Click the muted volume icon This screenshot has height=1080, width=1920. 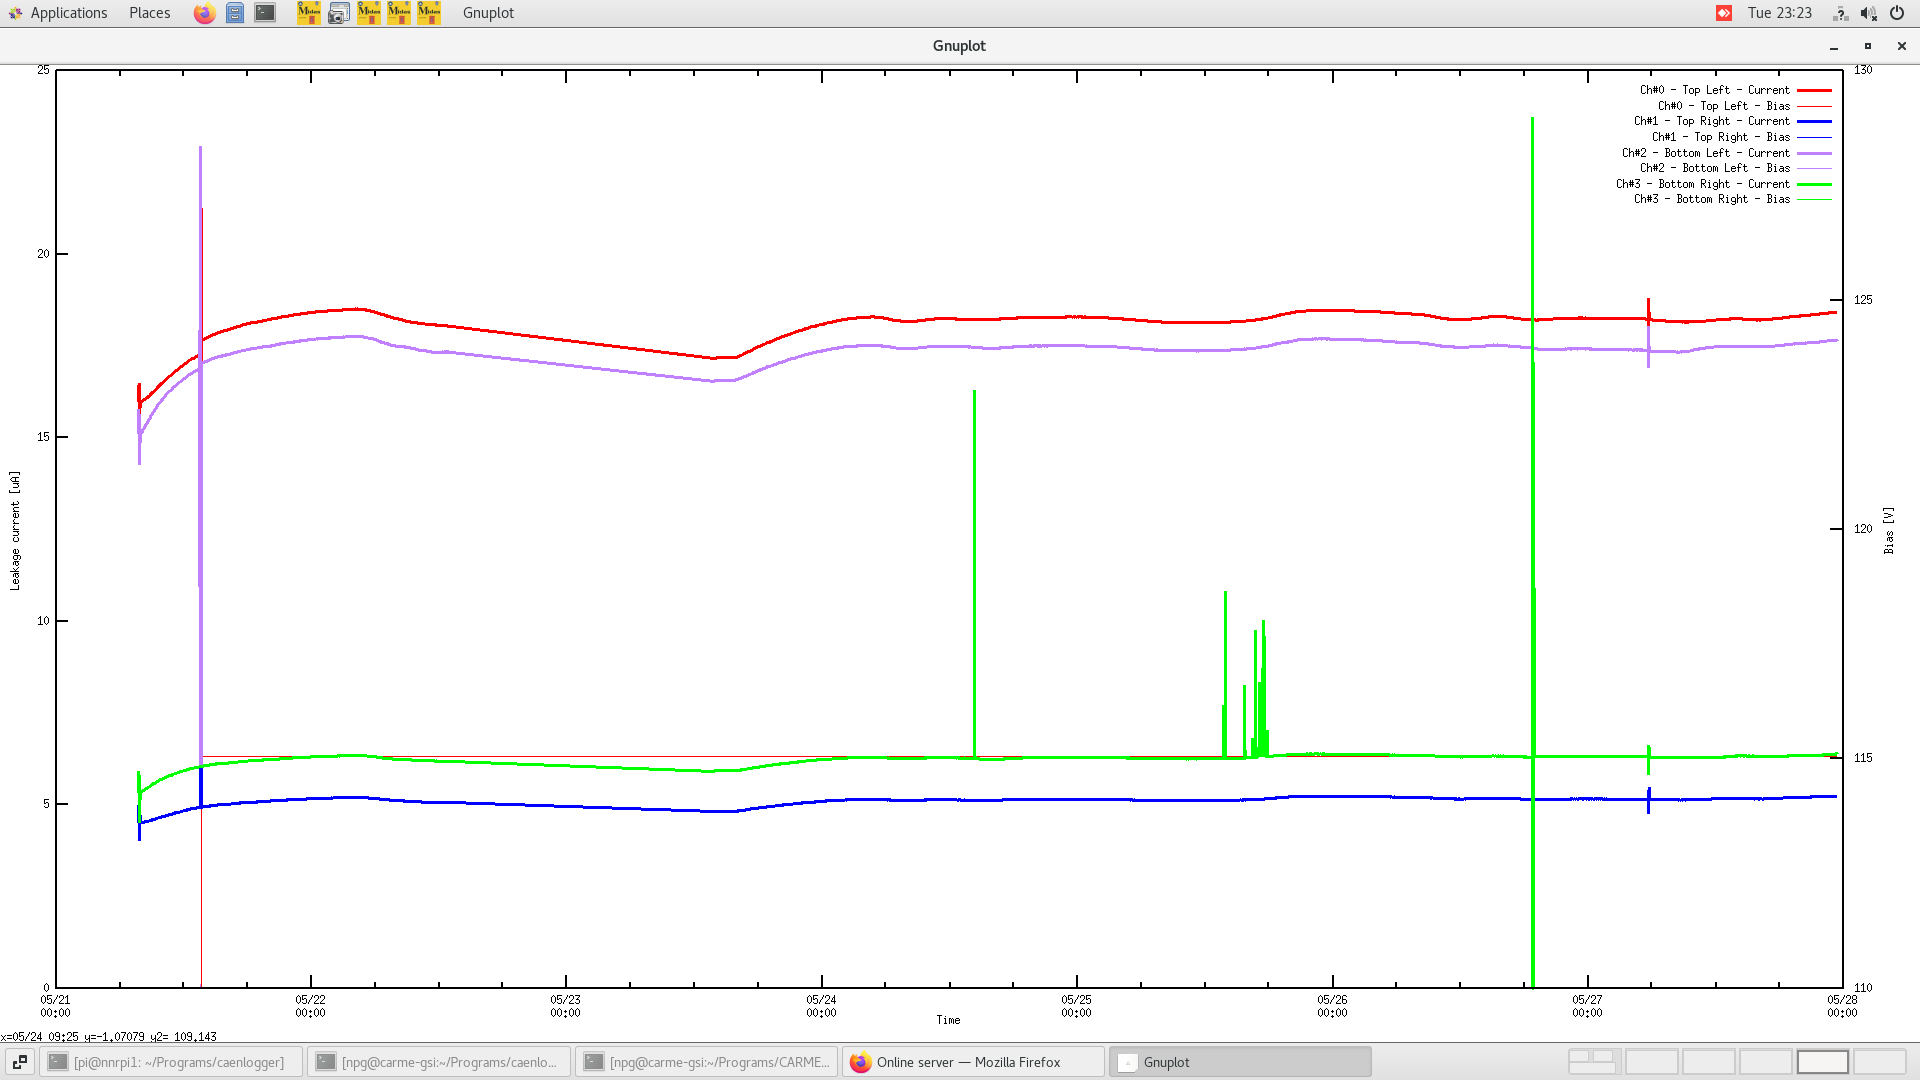[x=1868, y=13]
